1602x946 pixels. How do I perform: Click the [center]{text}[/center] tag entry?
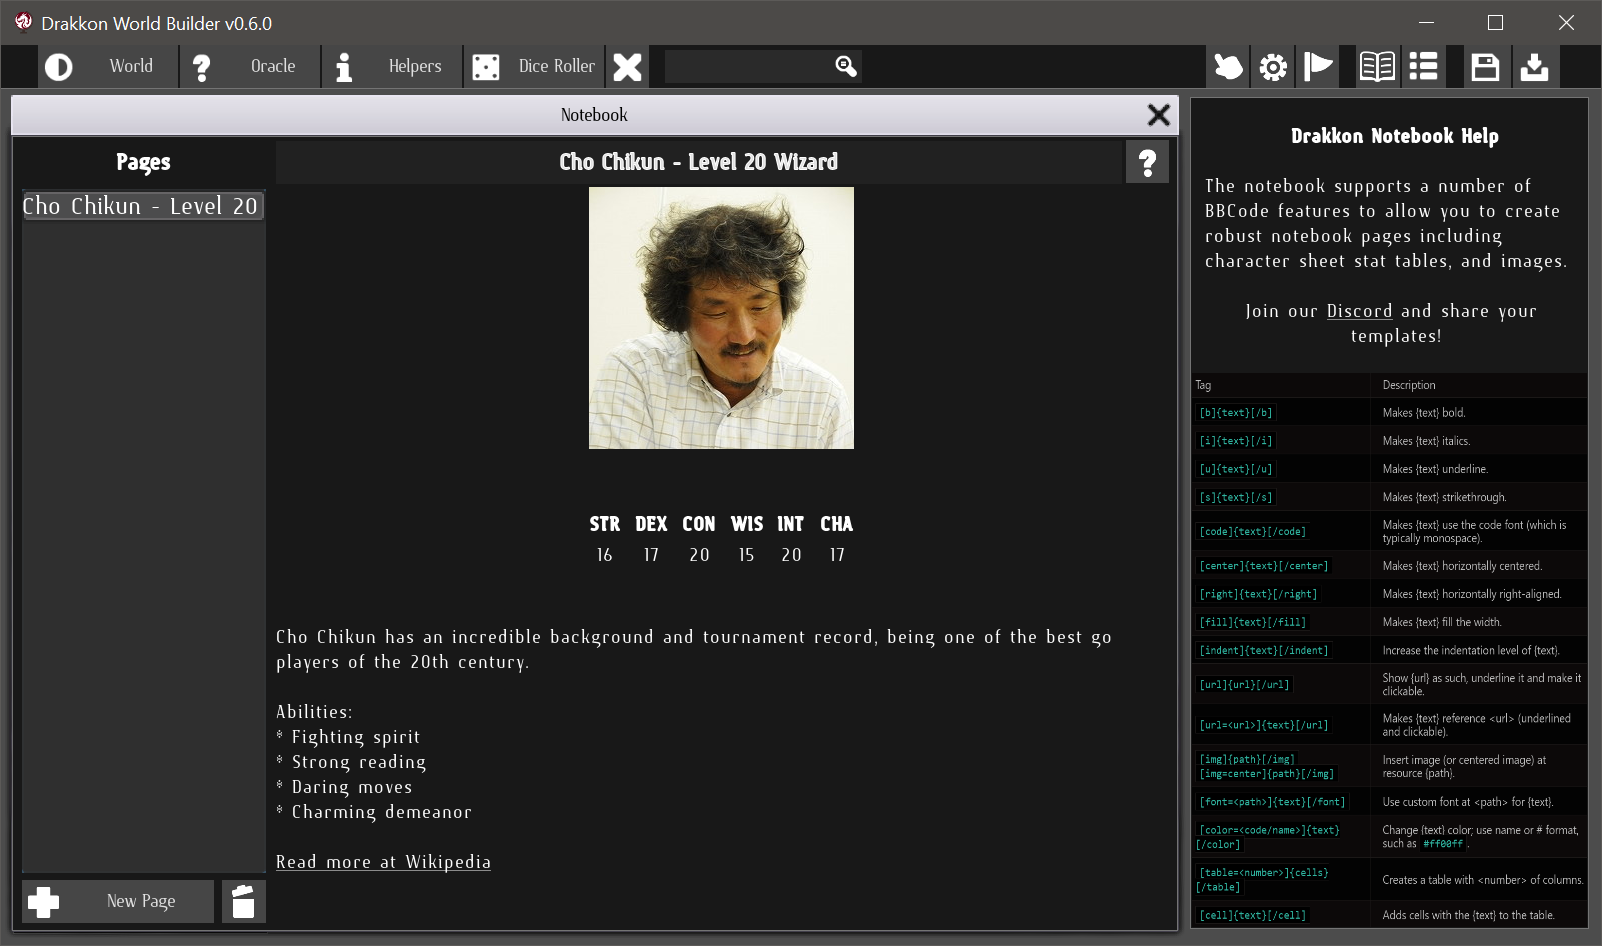1263,566
